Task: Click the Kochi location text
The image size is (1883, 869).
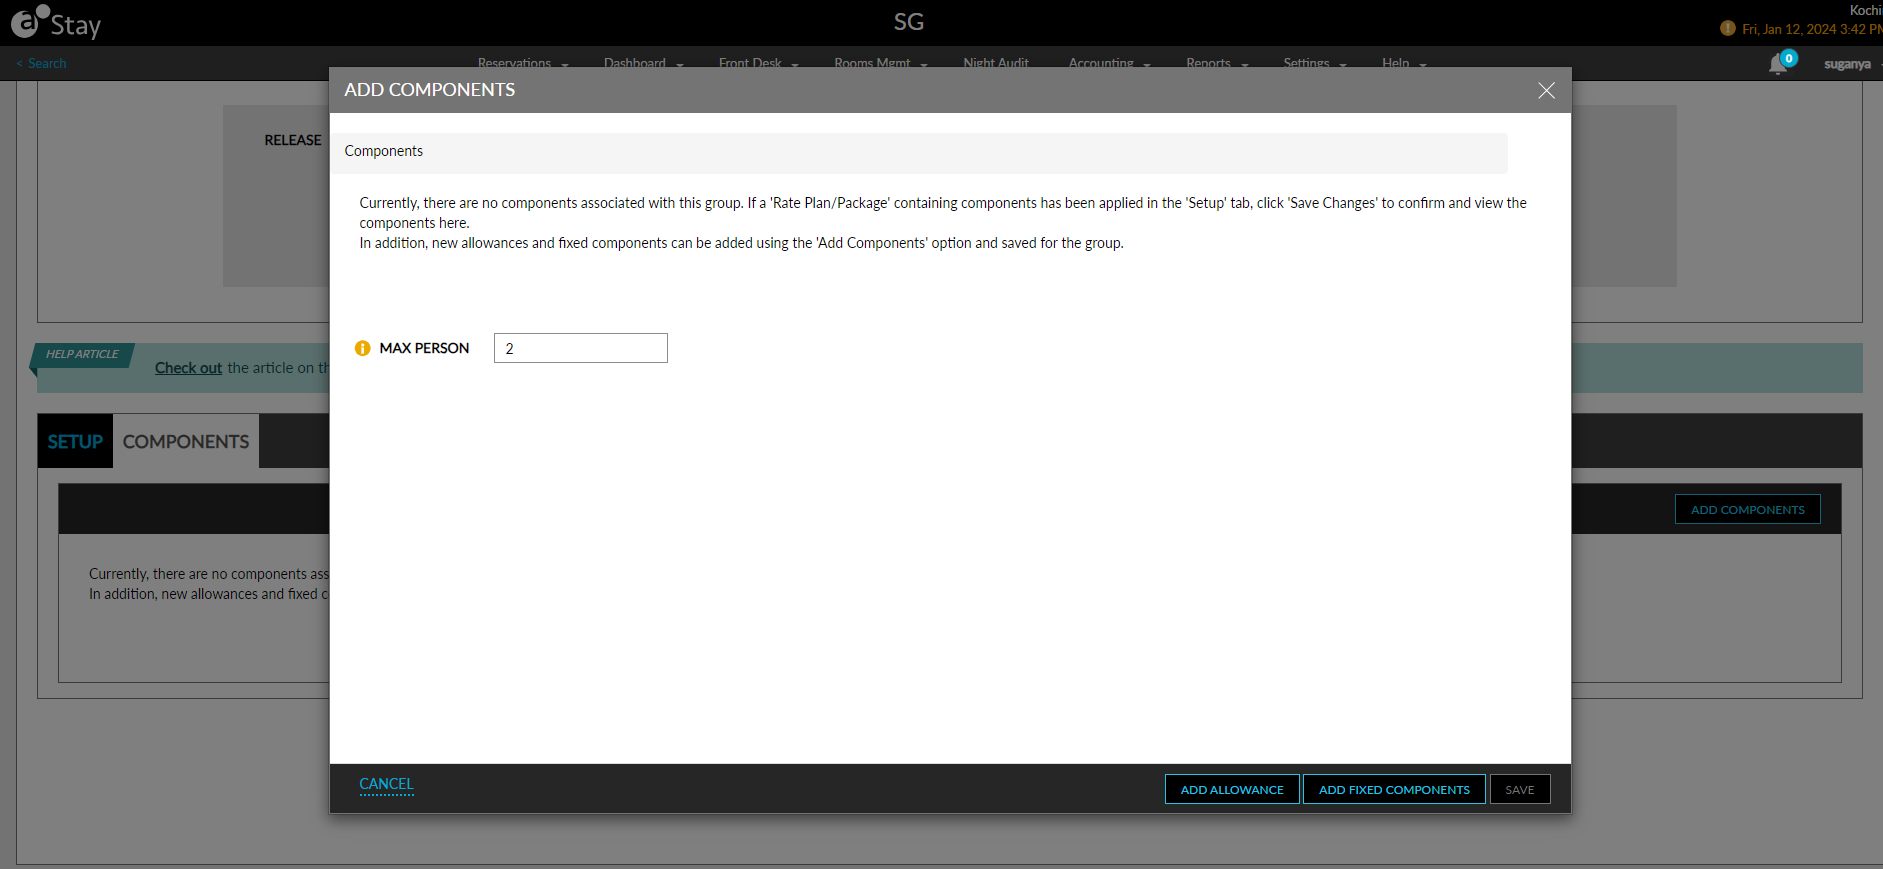Action: pyautogui.click(x=1866, y=10)
